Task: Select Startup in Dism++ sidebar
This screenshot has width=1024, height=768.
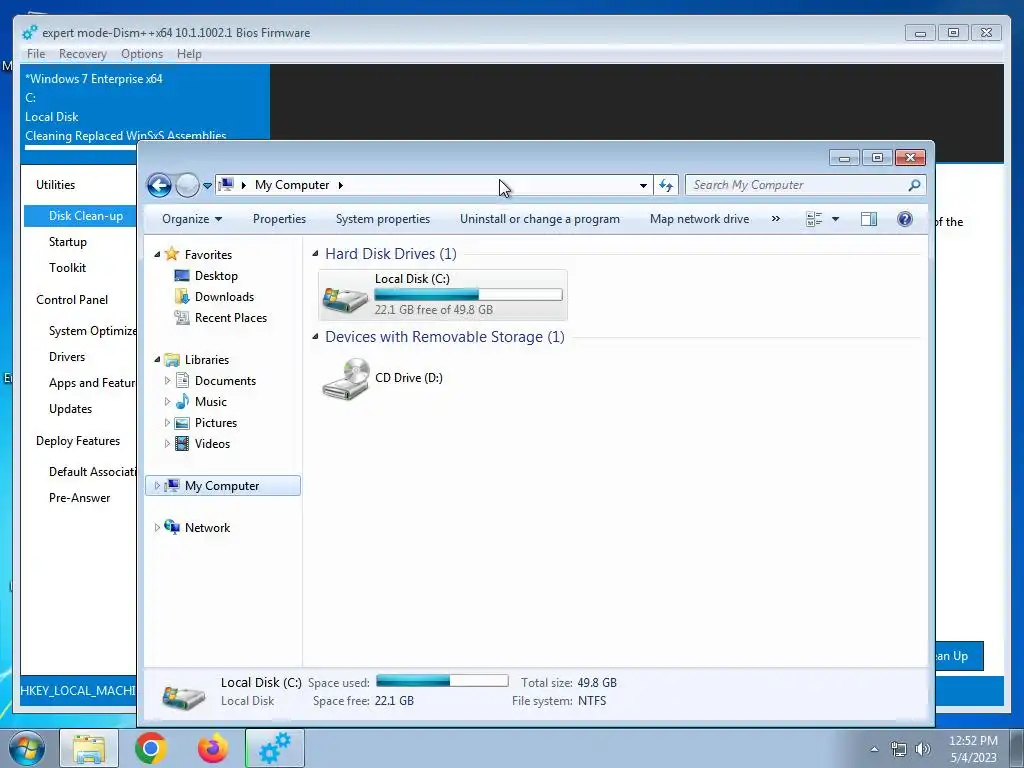Action: (68, 242)
